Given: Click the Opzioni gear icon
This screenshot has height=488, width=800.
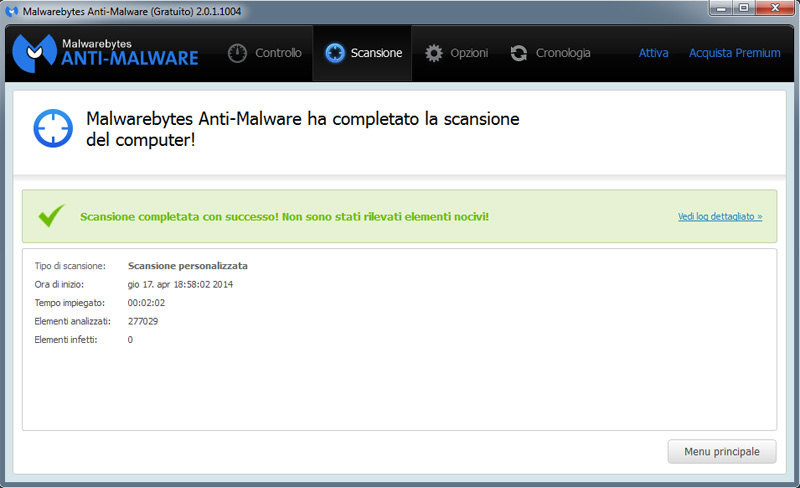Looking at the screenshot, I should [434, 53].
